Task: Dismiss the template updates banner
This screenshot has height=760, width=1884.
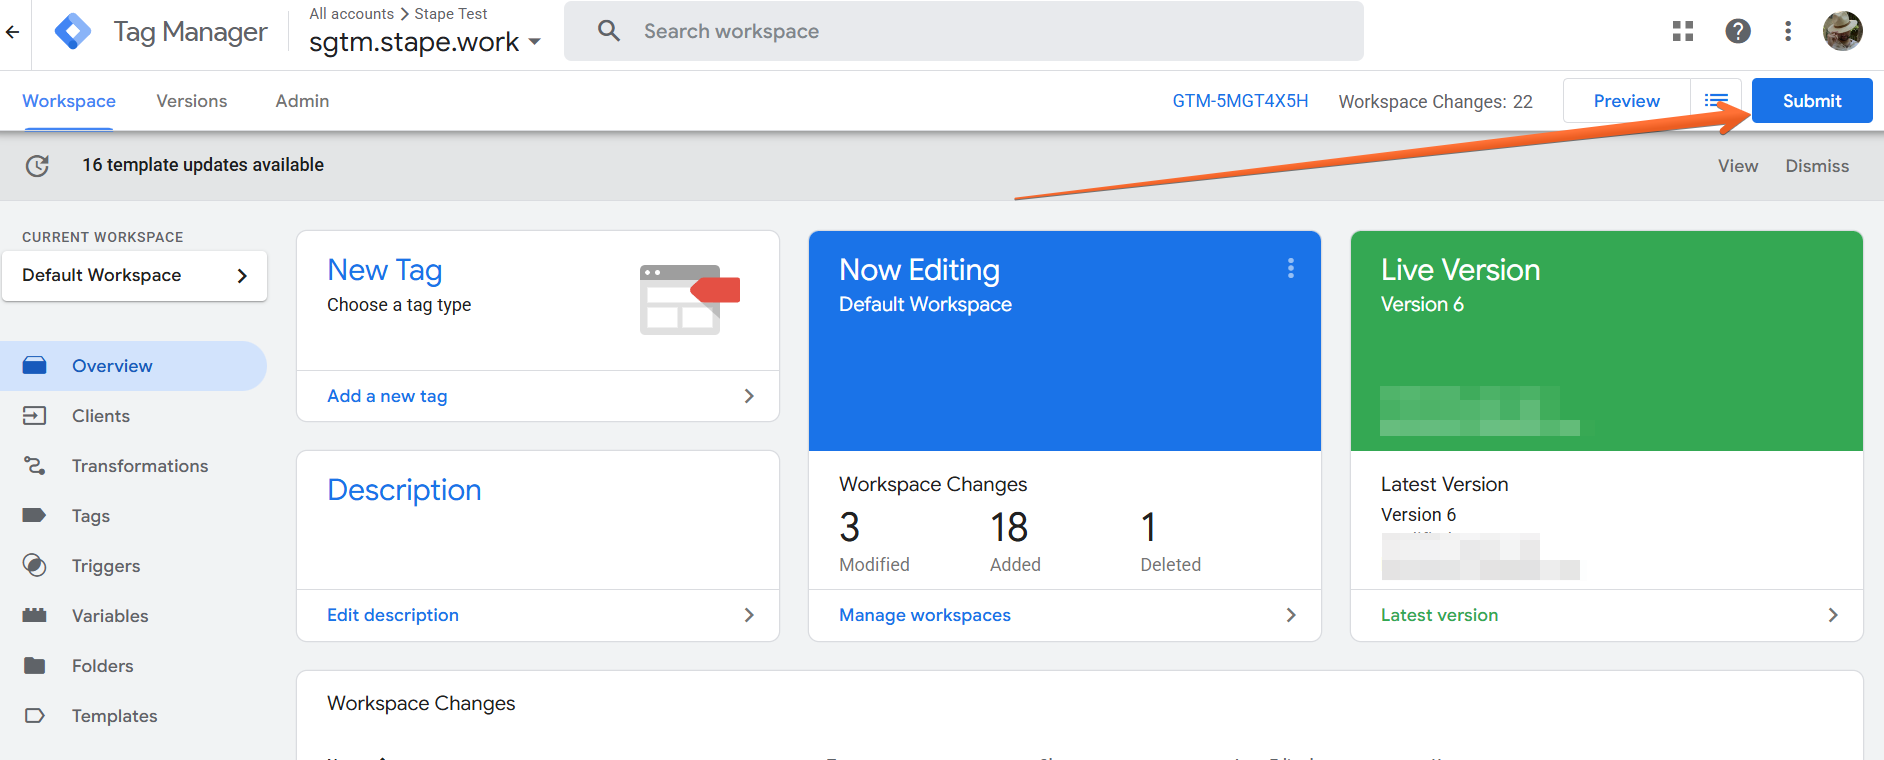Action: 1817,166
